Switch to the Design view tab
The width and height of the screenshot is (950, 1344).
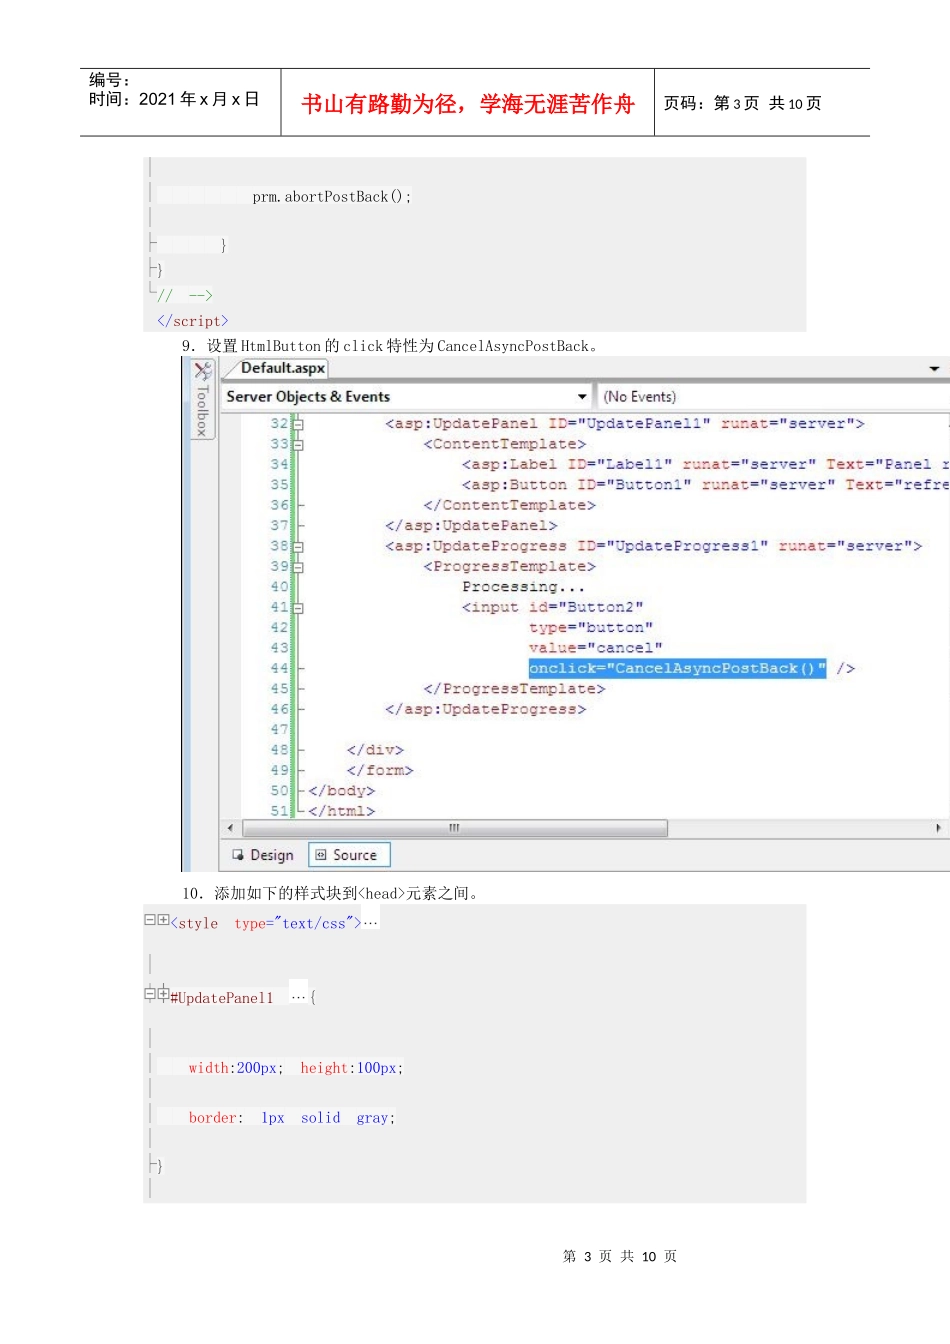(263, 855)
